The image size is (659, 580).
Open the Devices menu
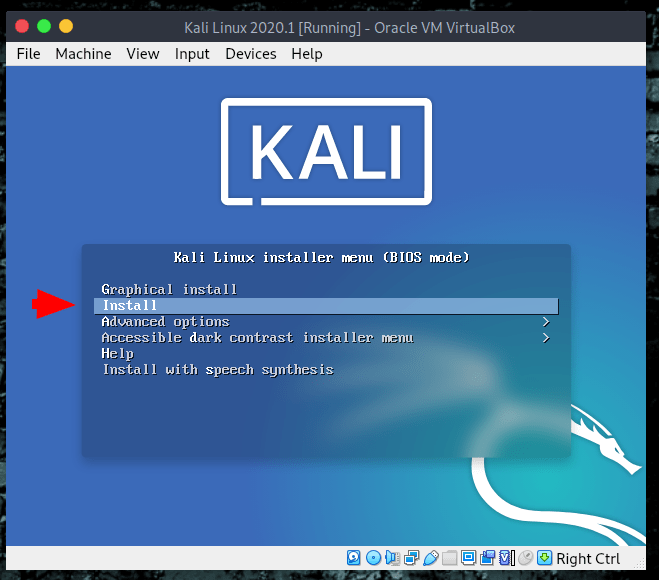251,54
